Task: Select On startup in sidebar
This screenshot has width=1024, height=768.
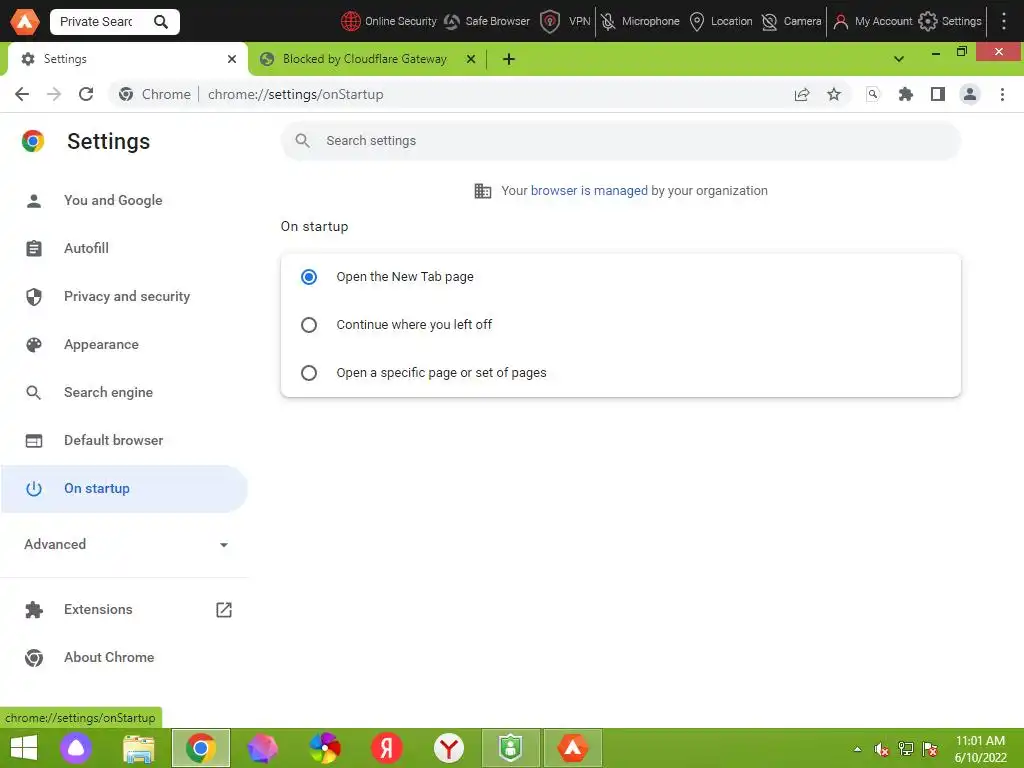Action: tap(124, 488)
